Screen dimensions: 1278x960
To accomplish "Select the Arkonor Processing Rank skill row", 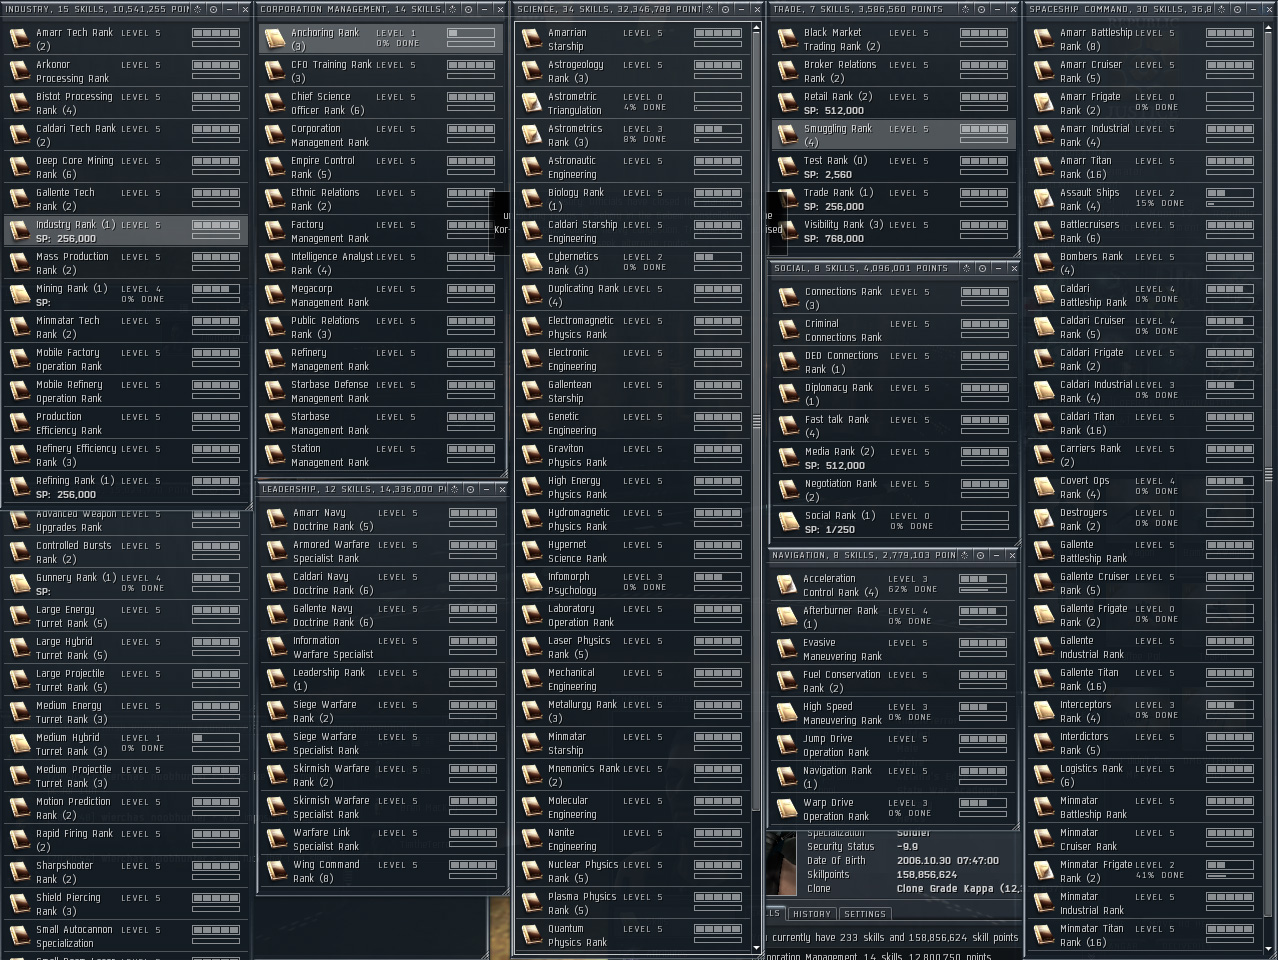I will [x=126, y=71].
